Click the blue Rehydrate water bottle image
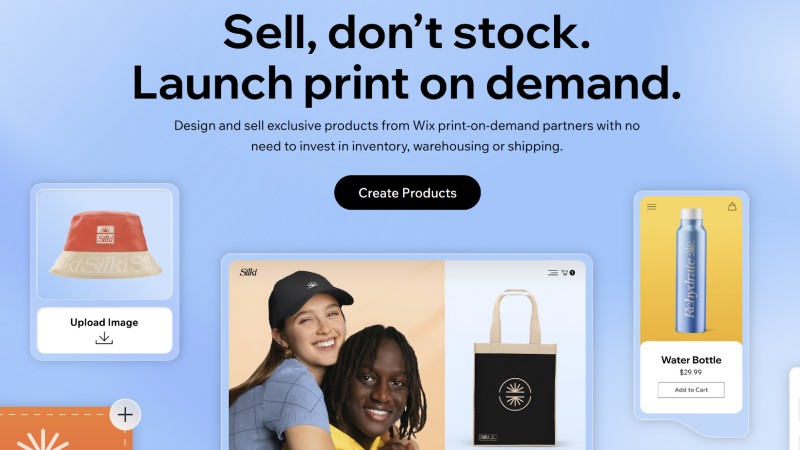Viewport: 800px width, 450px height. click(691, 270)
